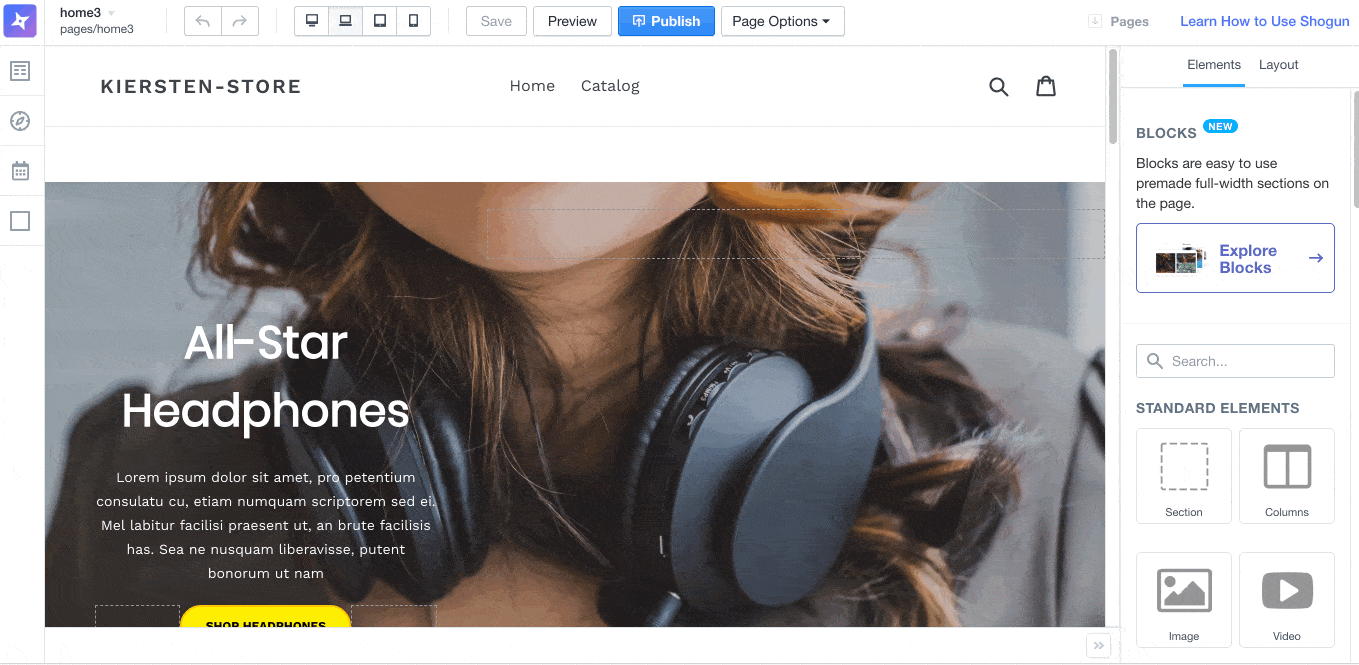The image size is (1359, 665).
Task: Click the store search magnifier icon
Action: pos(998,87)
